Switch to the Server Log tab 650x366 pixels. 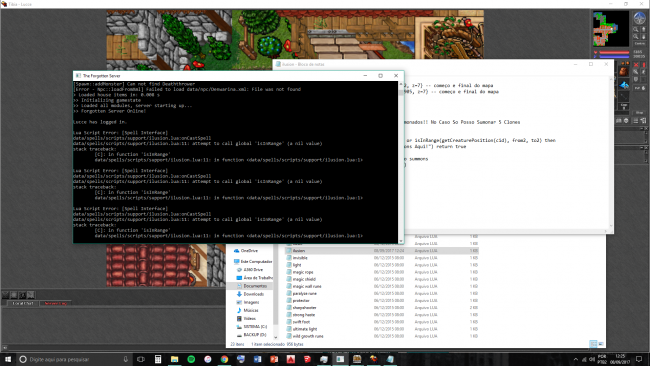[x=56, y=303]
